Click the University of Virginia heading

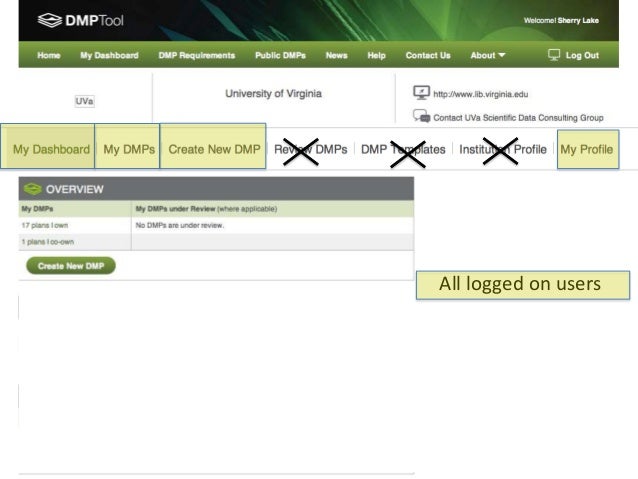point(273,94)
